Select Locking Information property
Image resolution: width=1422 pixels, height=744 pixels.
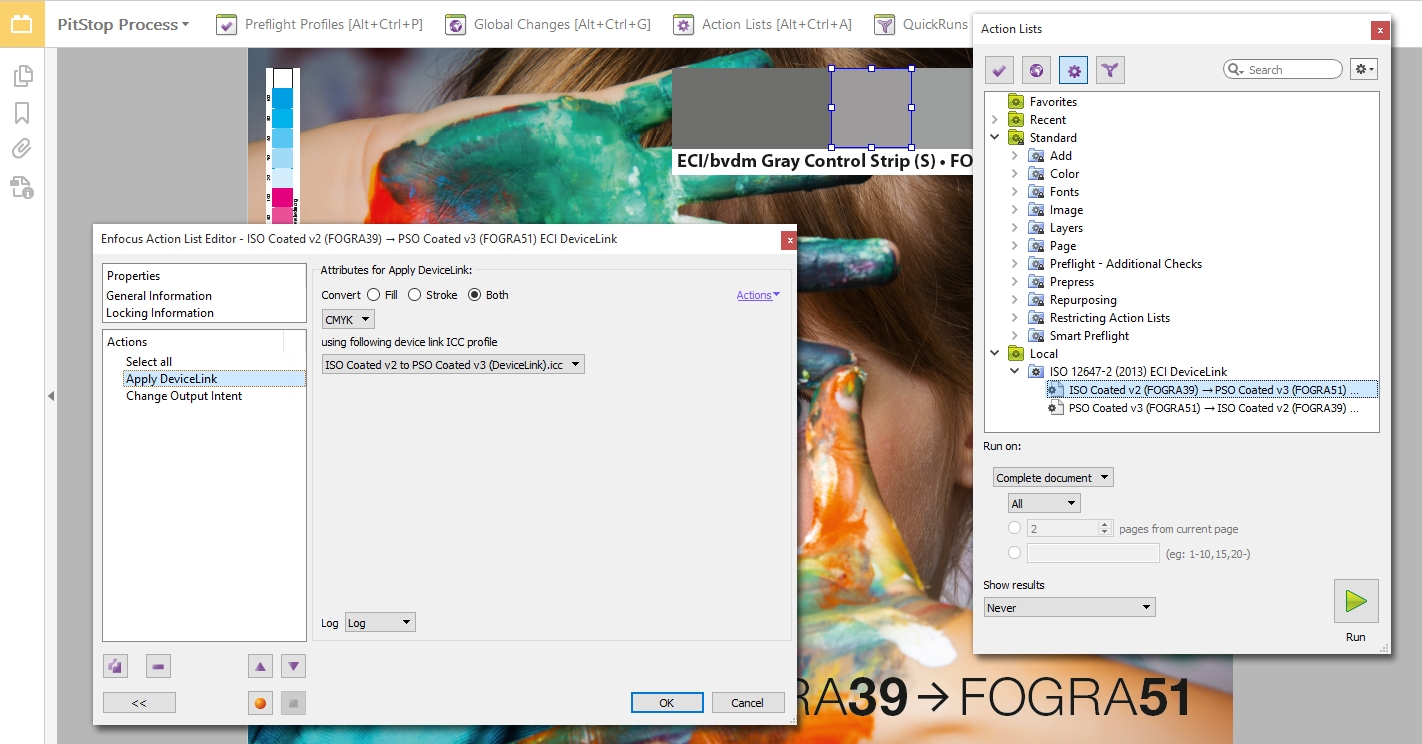tap(160, 313)
